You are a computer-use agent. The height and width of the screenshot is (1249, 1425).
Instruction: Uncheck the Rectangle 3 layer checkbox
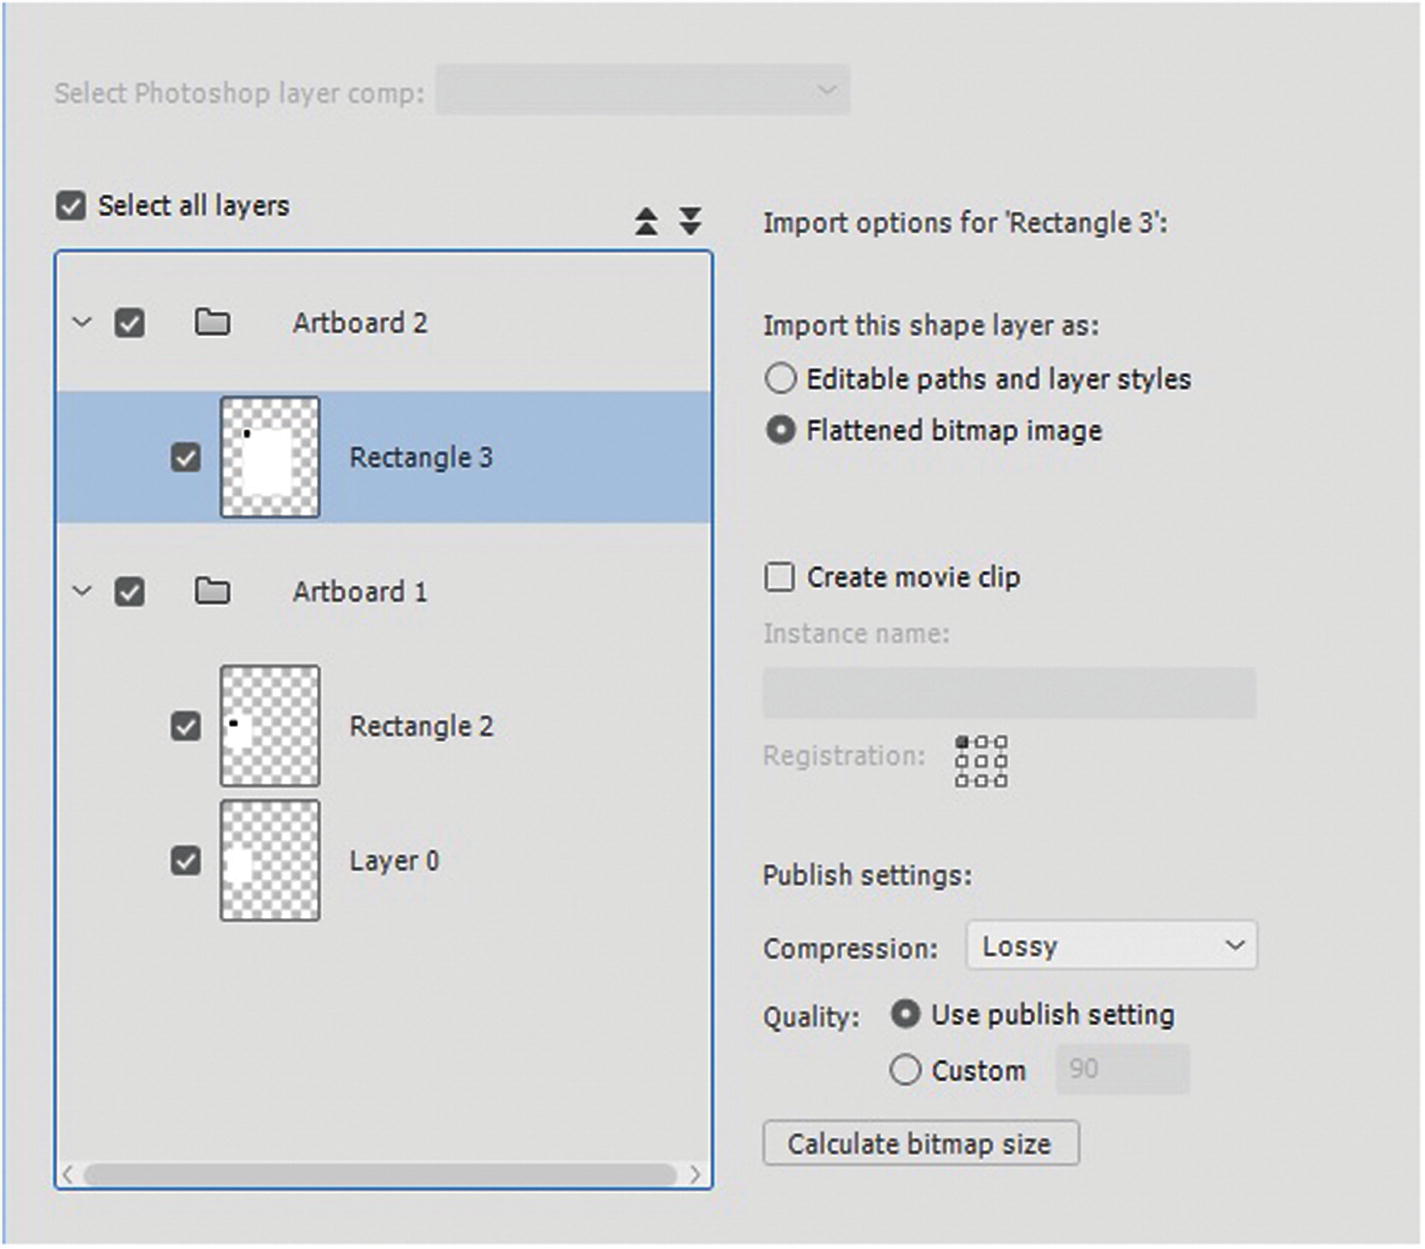(x=186, y=458)
